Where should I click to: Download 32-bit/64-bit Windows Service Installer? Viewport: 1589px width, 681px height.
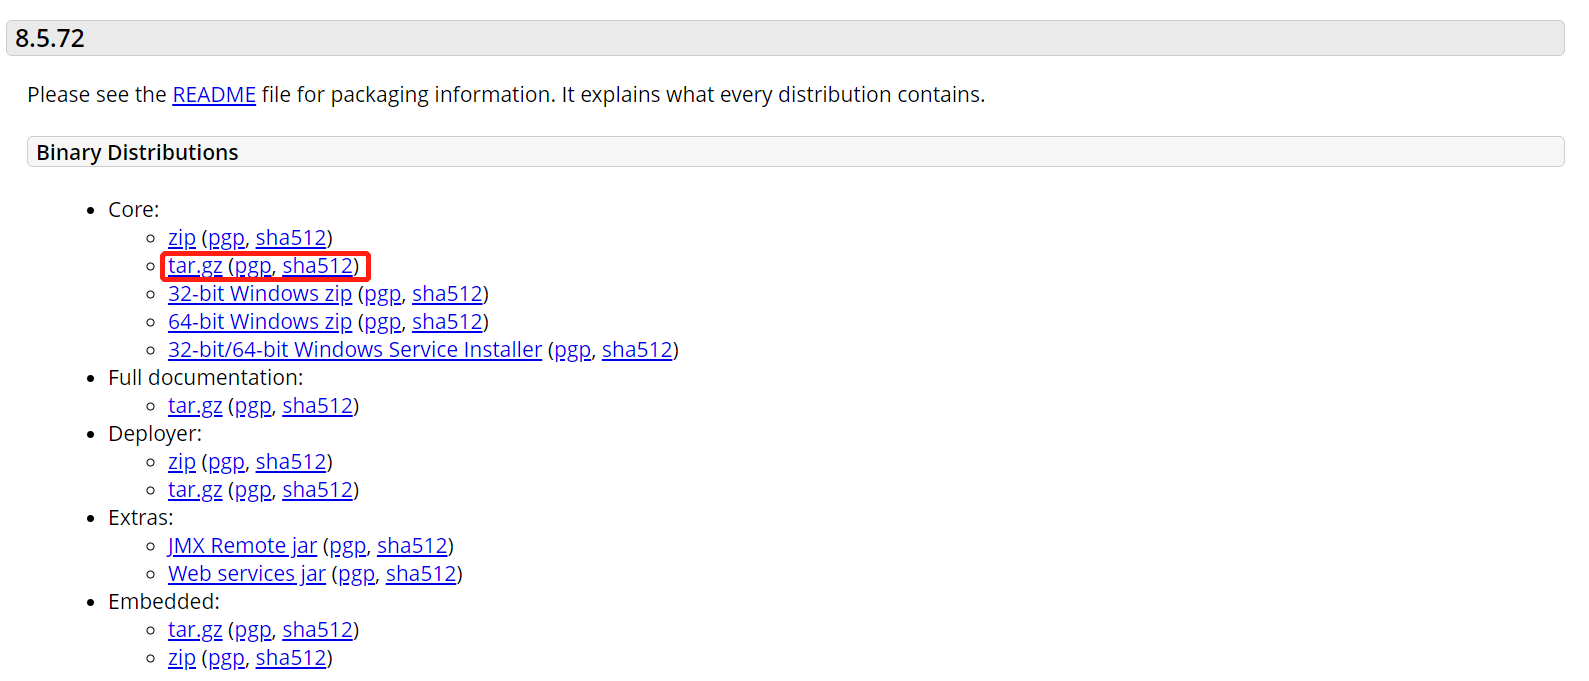[355, 350]
